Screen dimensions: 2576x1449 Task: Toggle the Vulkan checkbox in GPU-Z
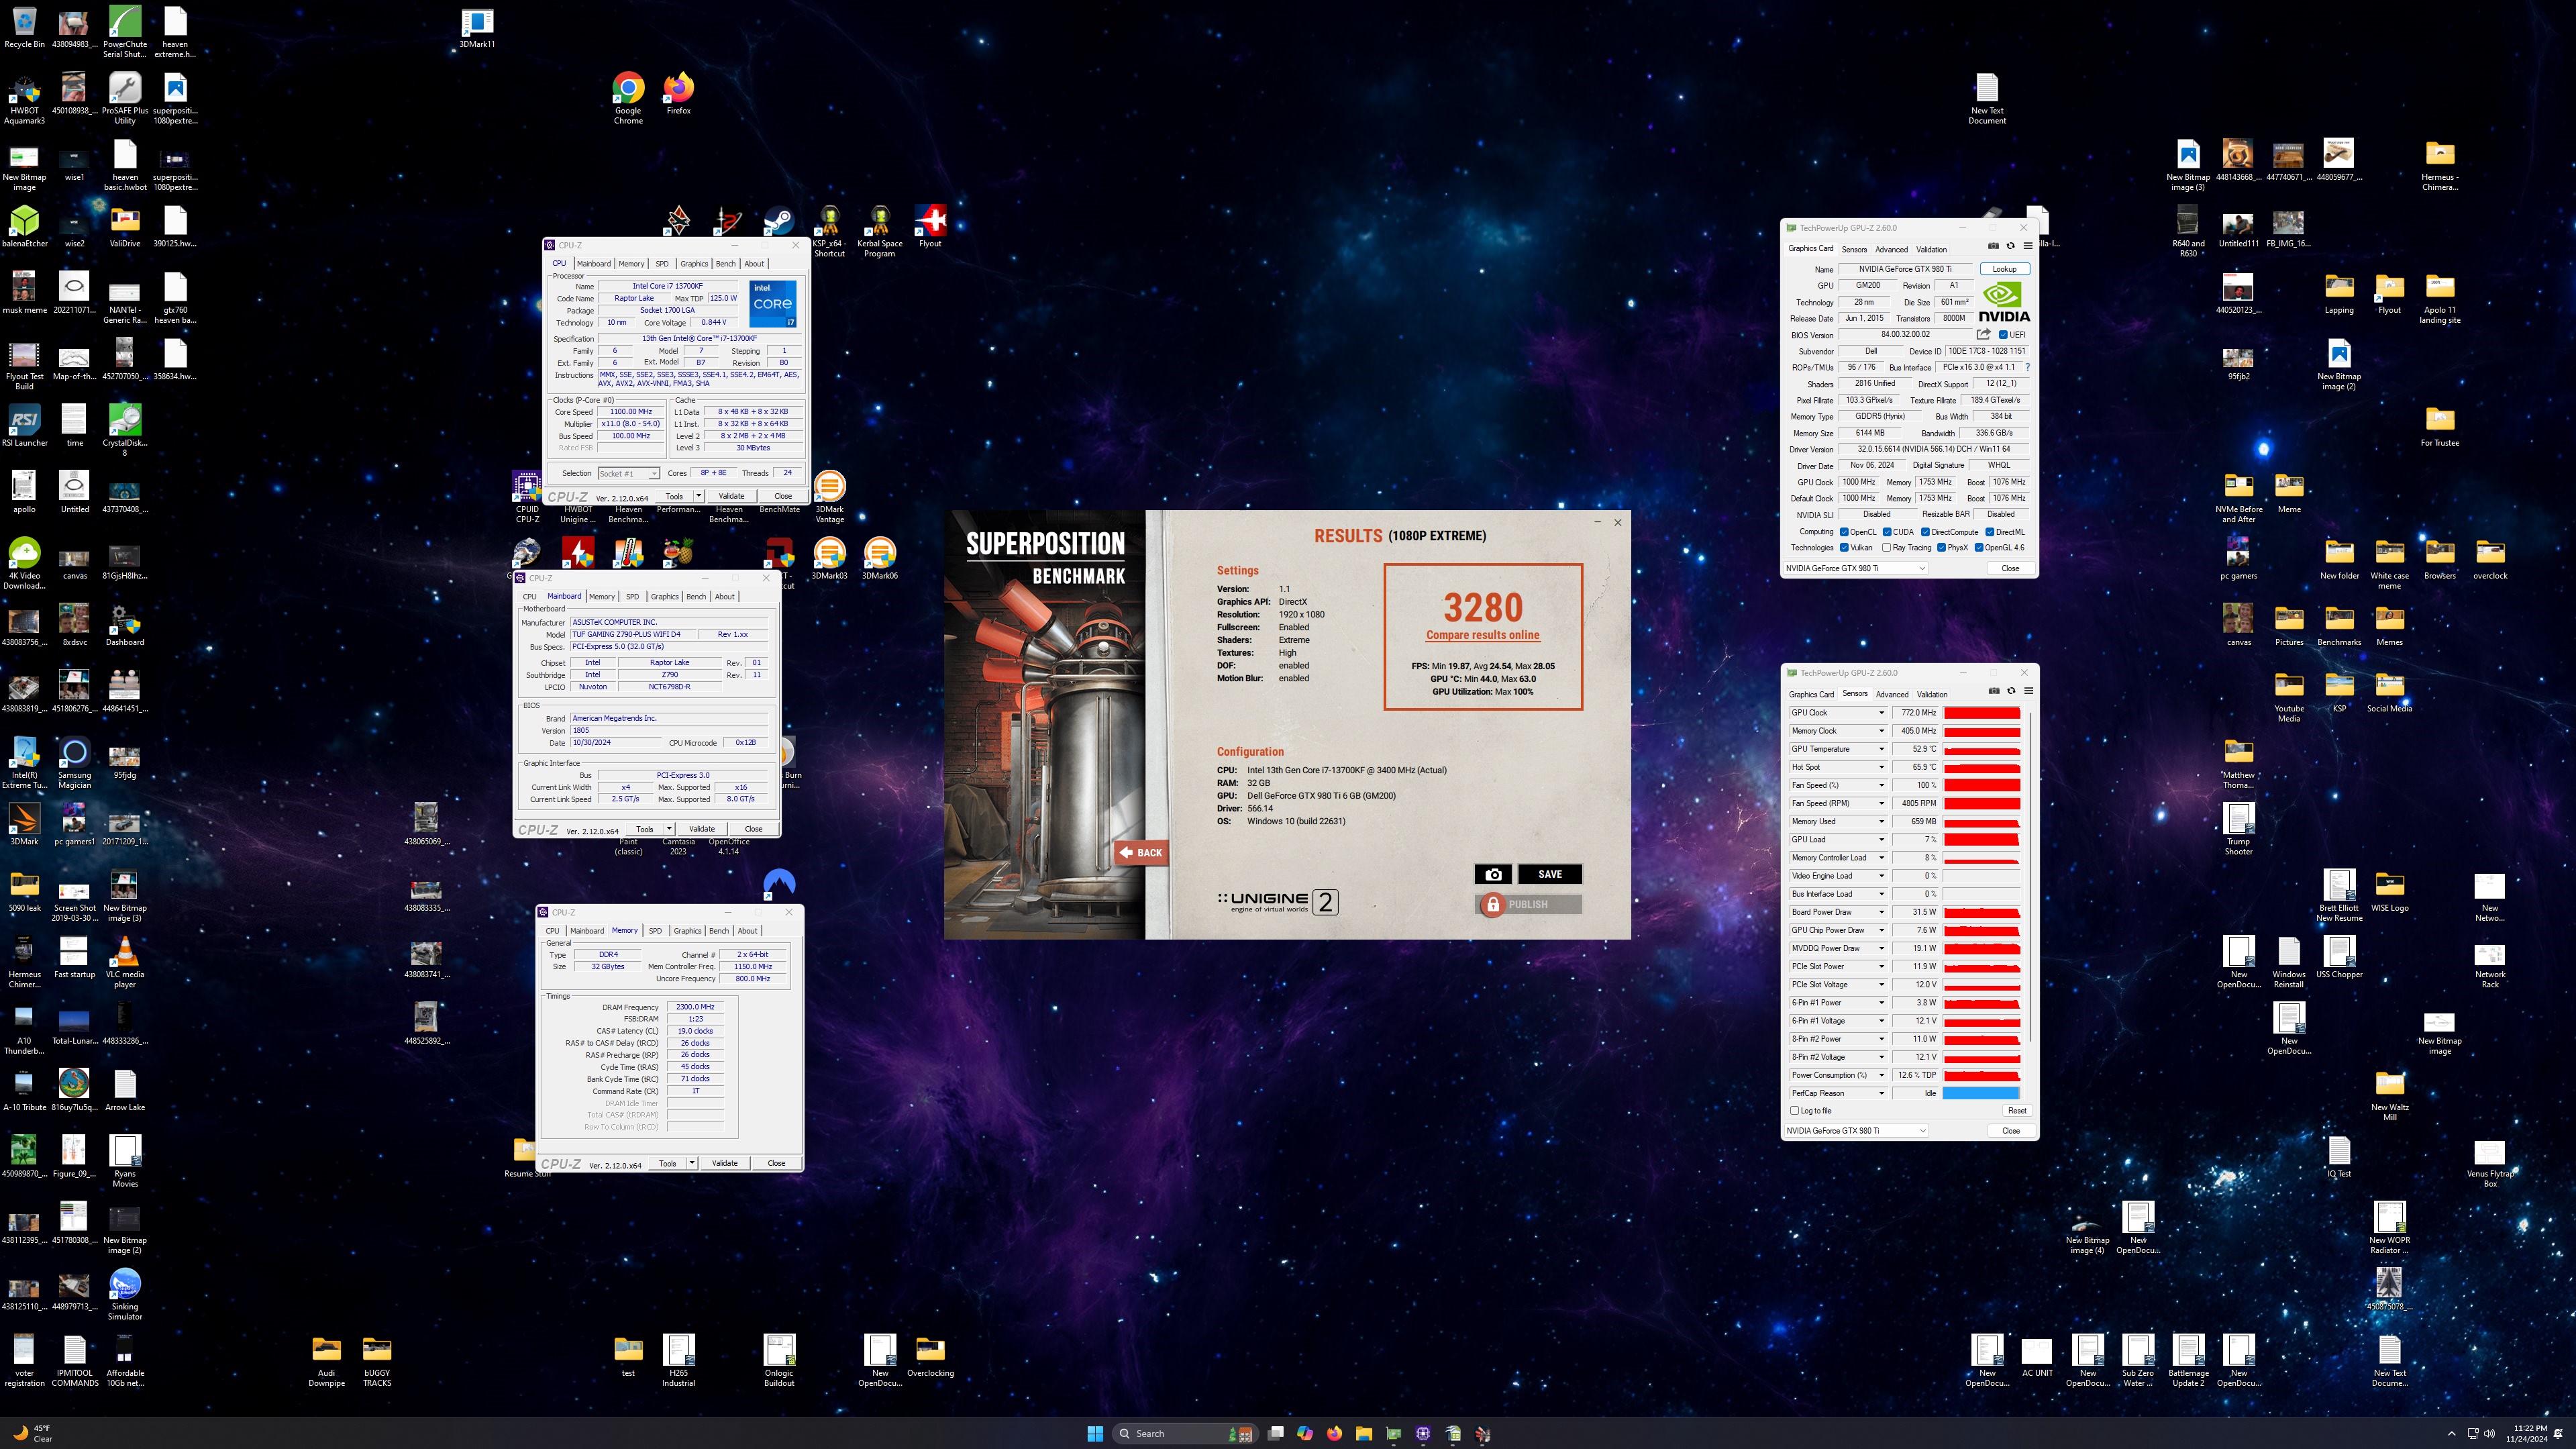[1844, 547]
